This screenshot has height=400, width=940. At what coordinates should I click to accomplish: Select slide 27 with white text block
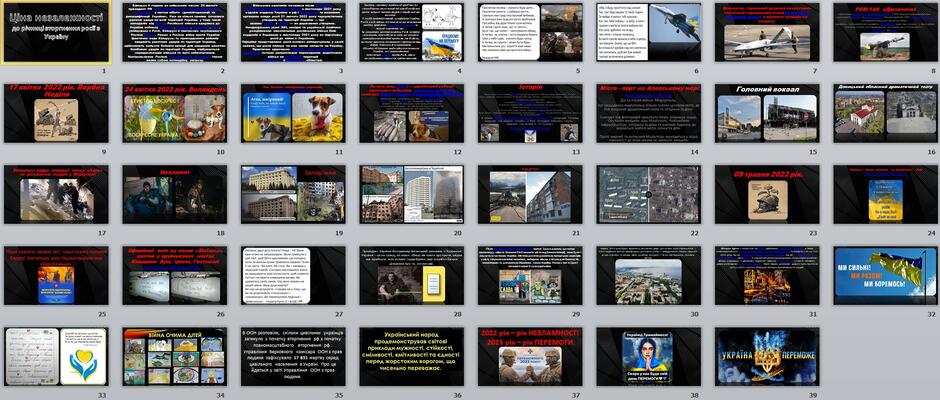point(293,275)
